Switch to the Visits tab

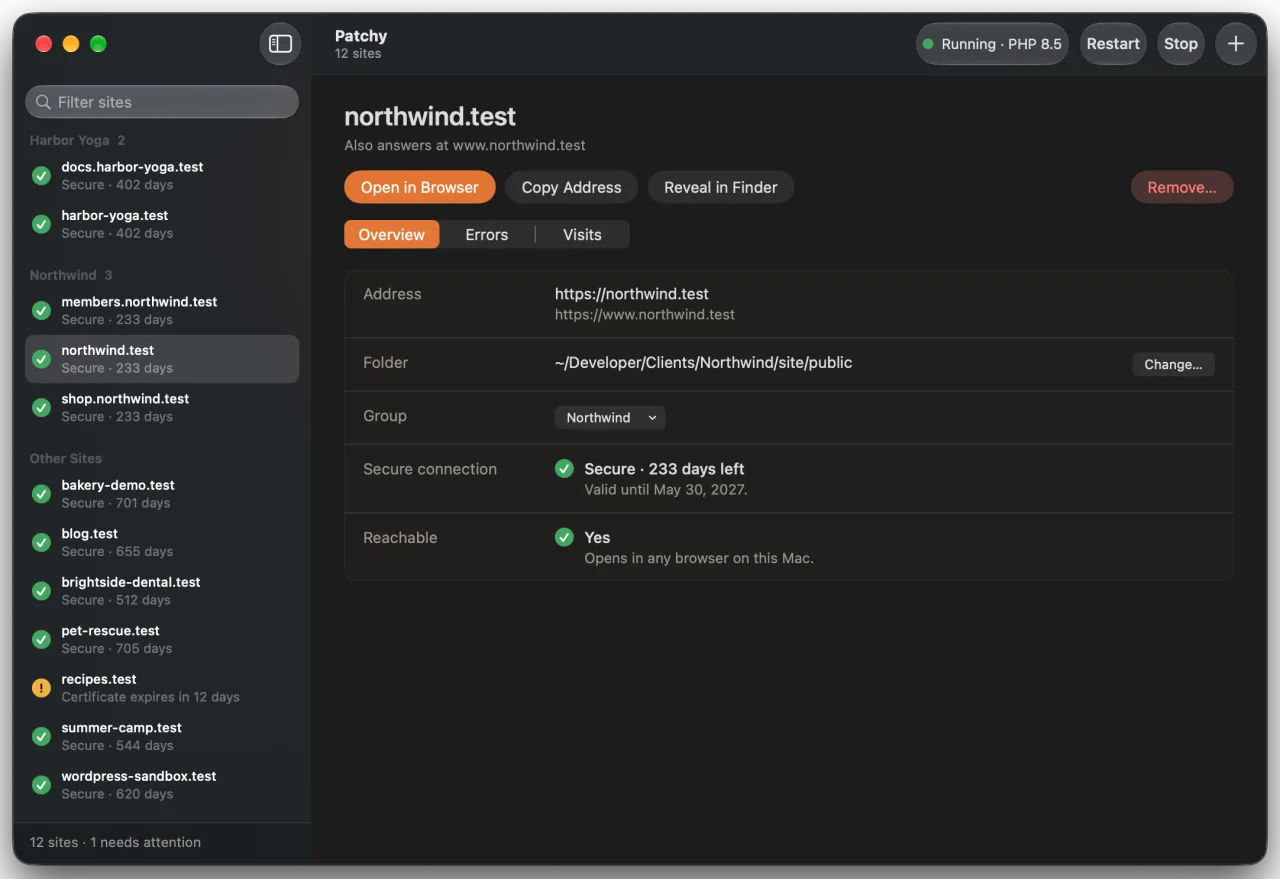(x=582, y=235)
